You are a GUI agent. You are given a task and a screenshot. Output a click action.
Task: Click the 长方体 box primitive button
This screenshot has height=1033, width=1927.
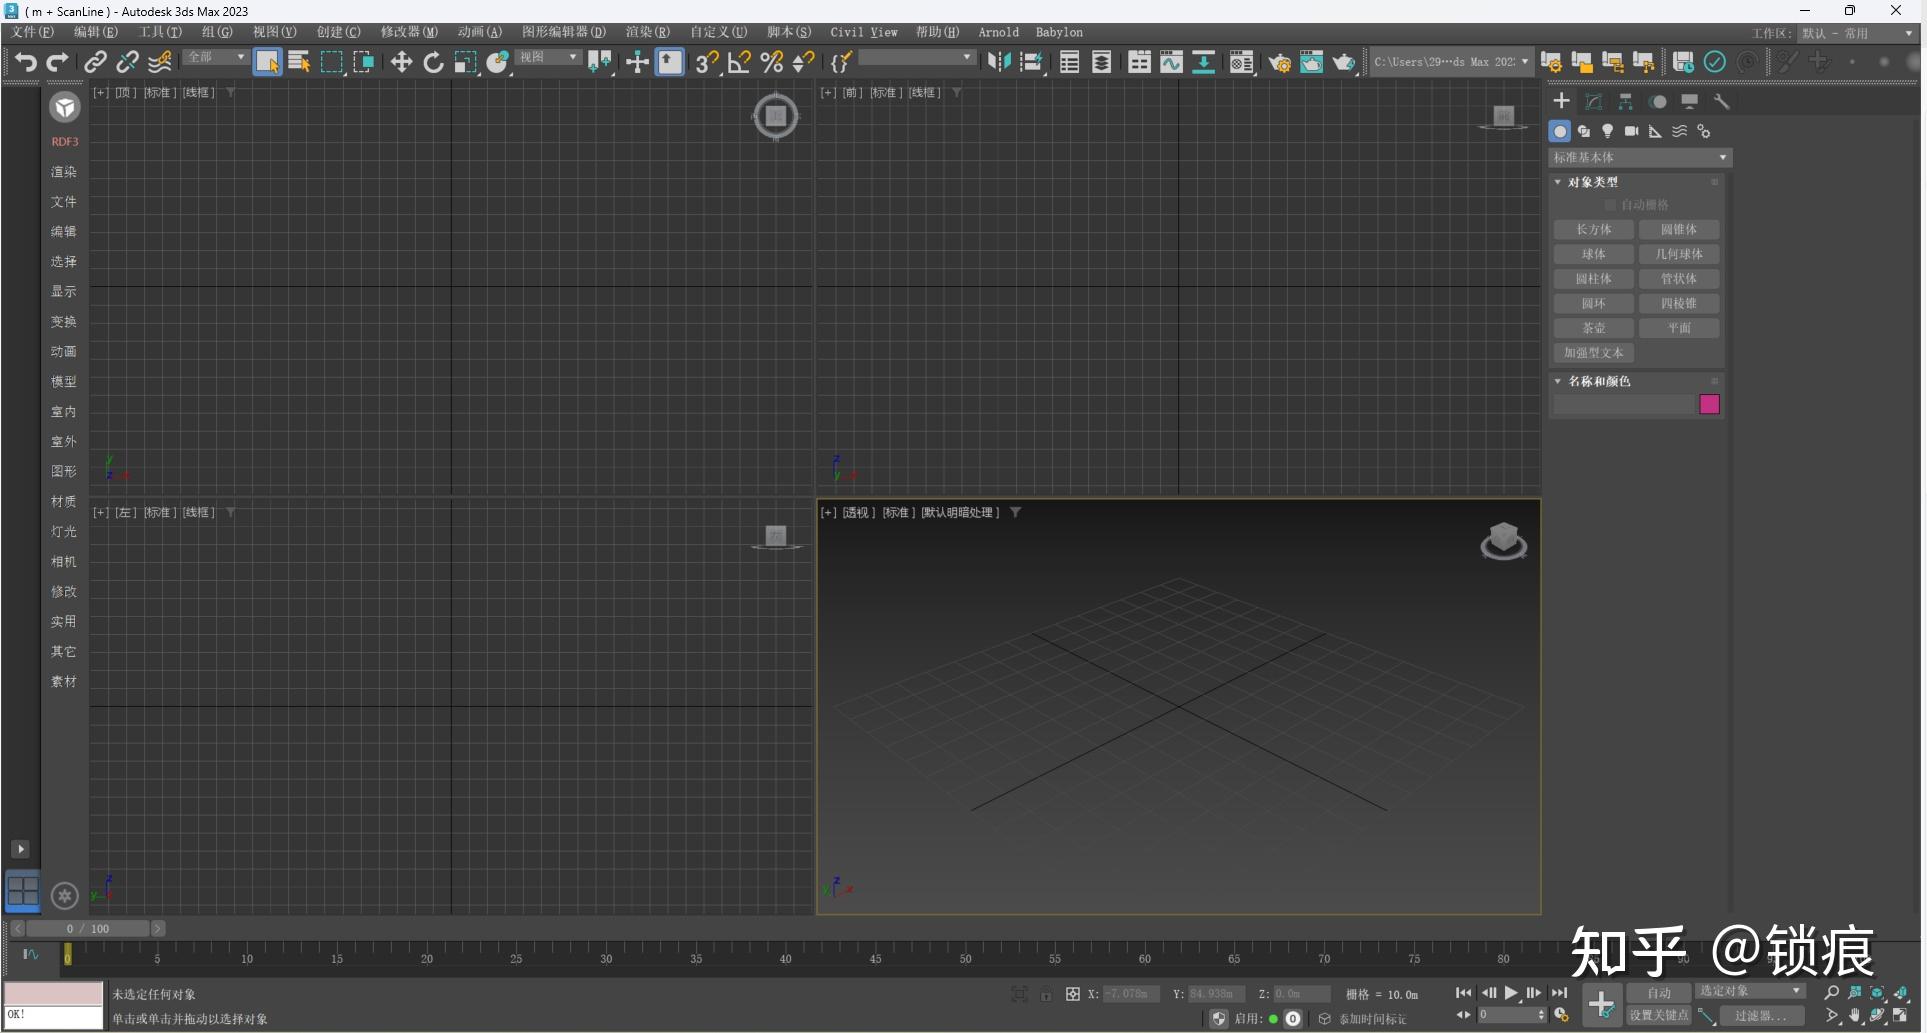coord(1593,229)
